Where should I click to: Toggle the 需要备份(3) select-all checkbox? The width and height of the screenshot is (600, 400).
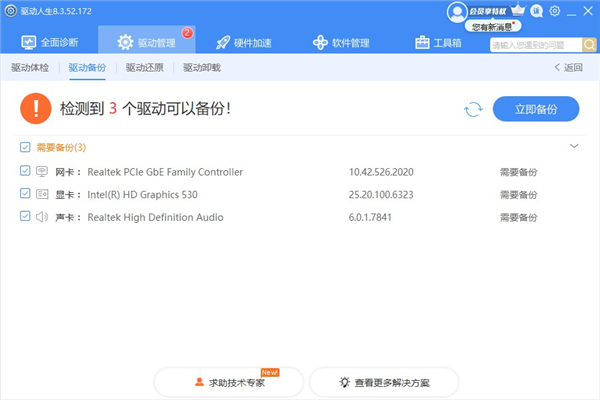(x=25, y=147)
